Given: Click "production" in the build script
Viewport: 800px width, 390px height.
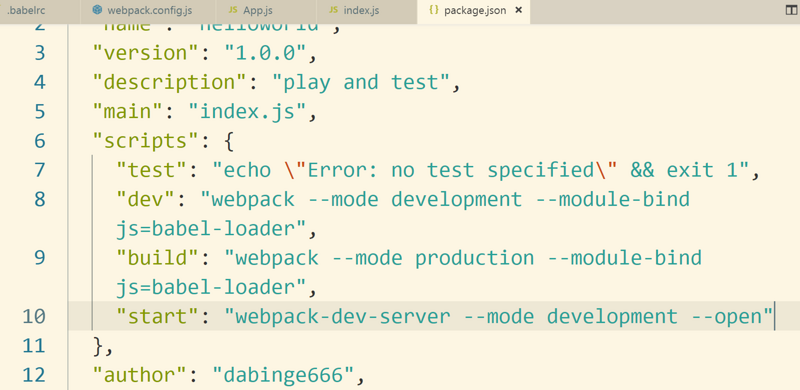Looking at the screenshot, I should 474,257.
